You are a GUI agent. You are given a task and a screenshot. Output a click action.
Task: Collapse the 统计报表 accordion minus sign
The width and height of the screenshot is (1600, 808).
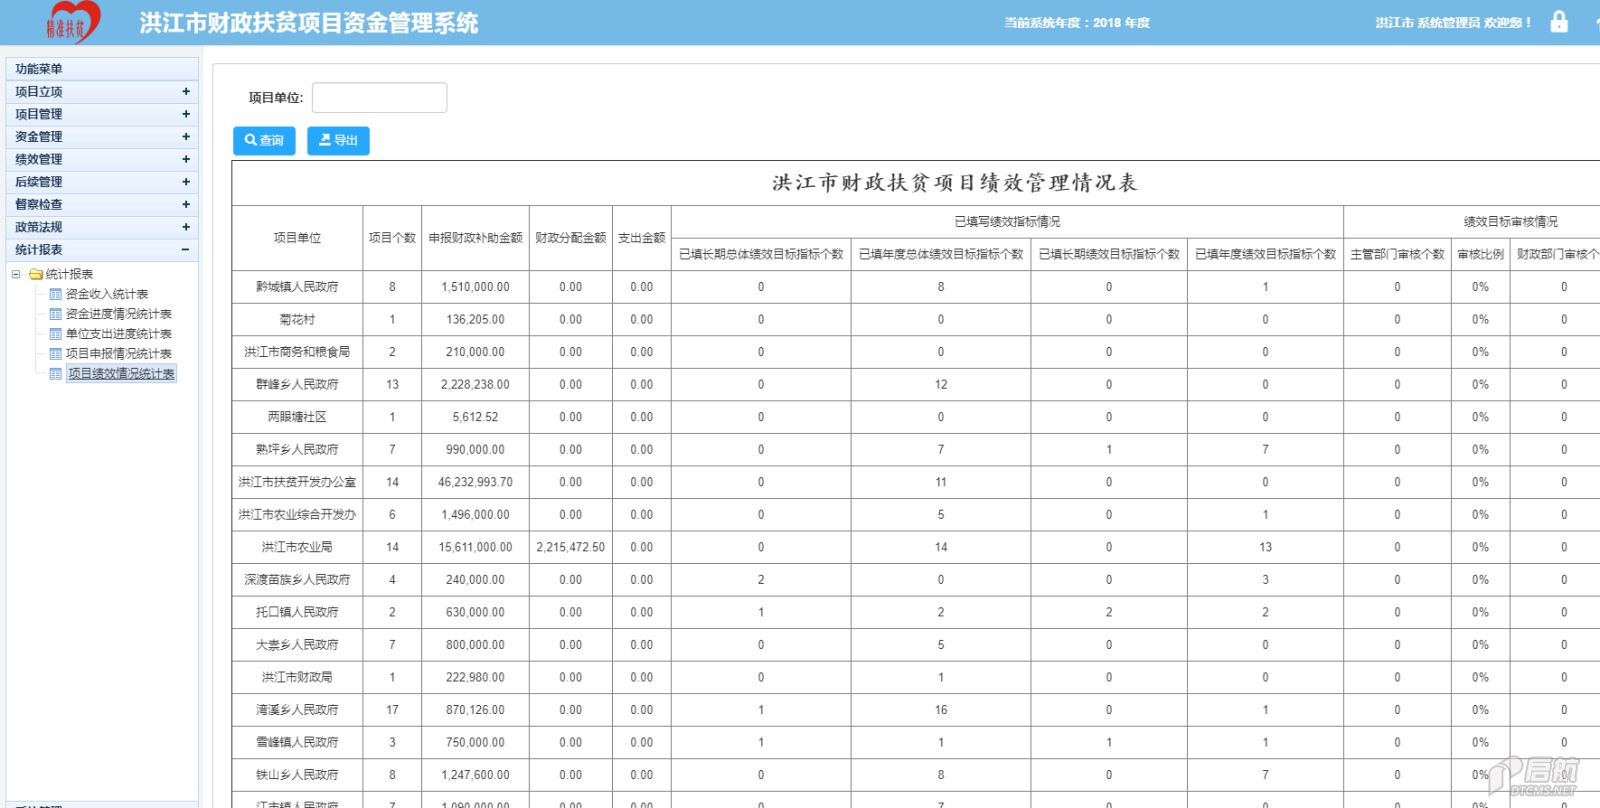tap(186, 250)
